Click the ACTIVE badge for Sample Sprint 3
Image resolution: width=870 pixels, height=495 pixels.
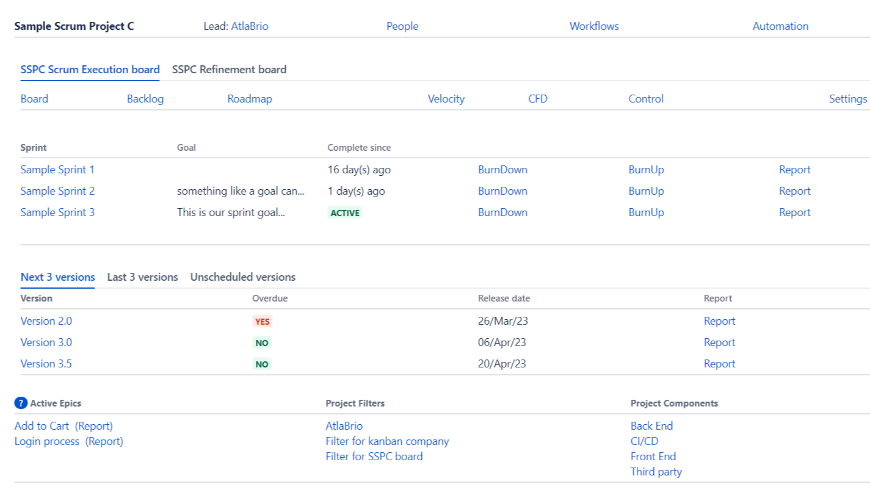[x=345, y=213]
